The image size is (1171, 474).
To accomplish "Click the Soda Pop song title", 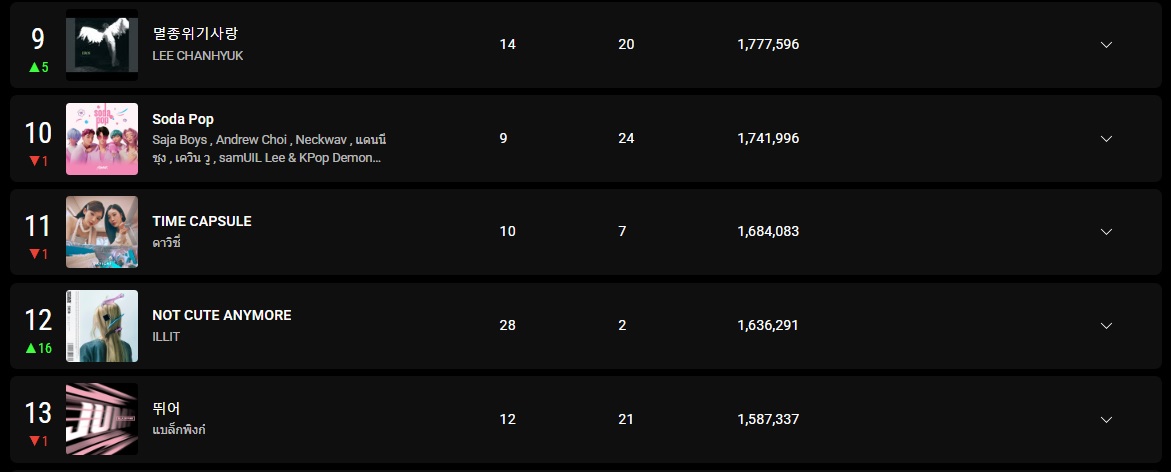I will pos(183,119).
